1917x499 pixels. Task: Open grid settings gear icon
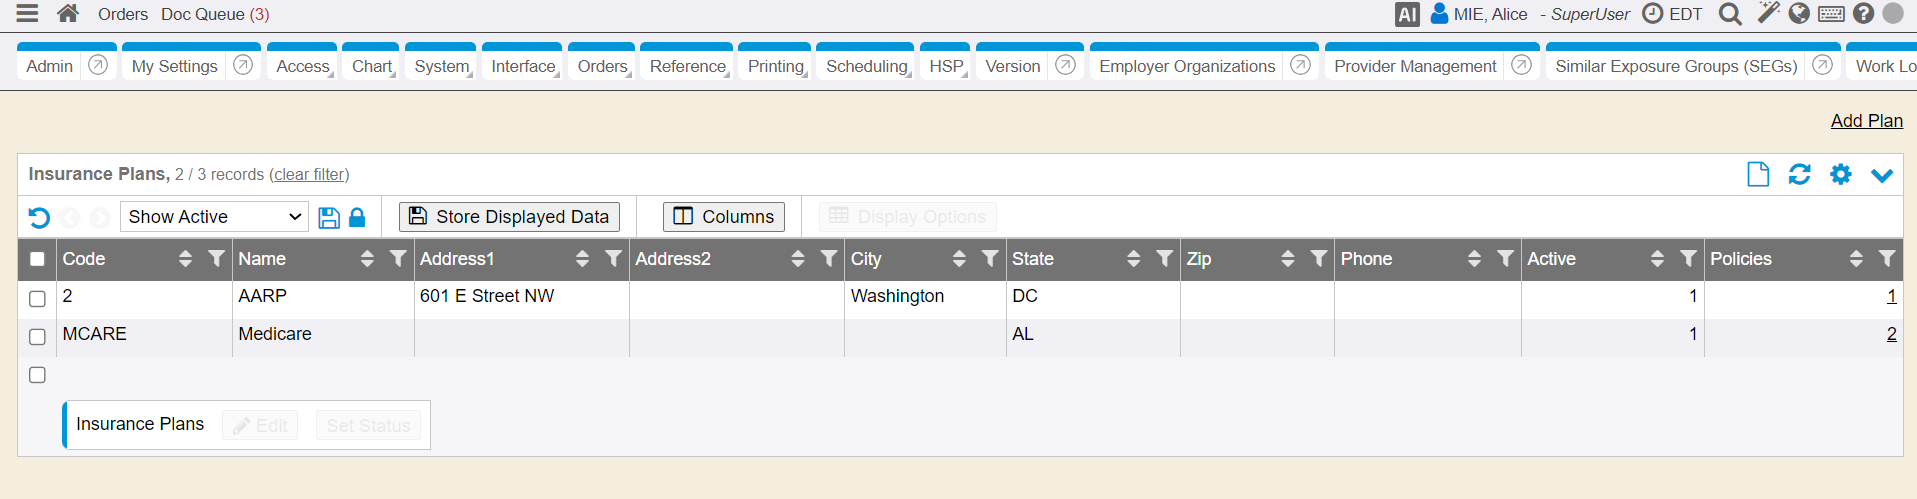click(1840, 174)
